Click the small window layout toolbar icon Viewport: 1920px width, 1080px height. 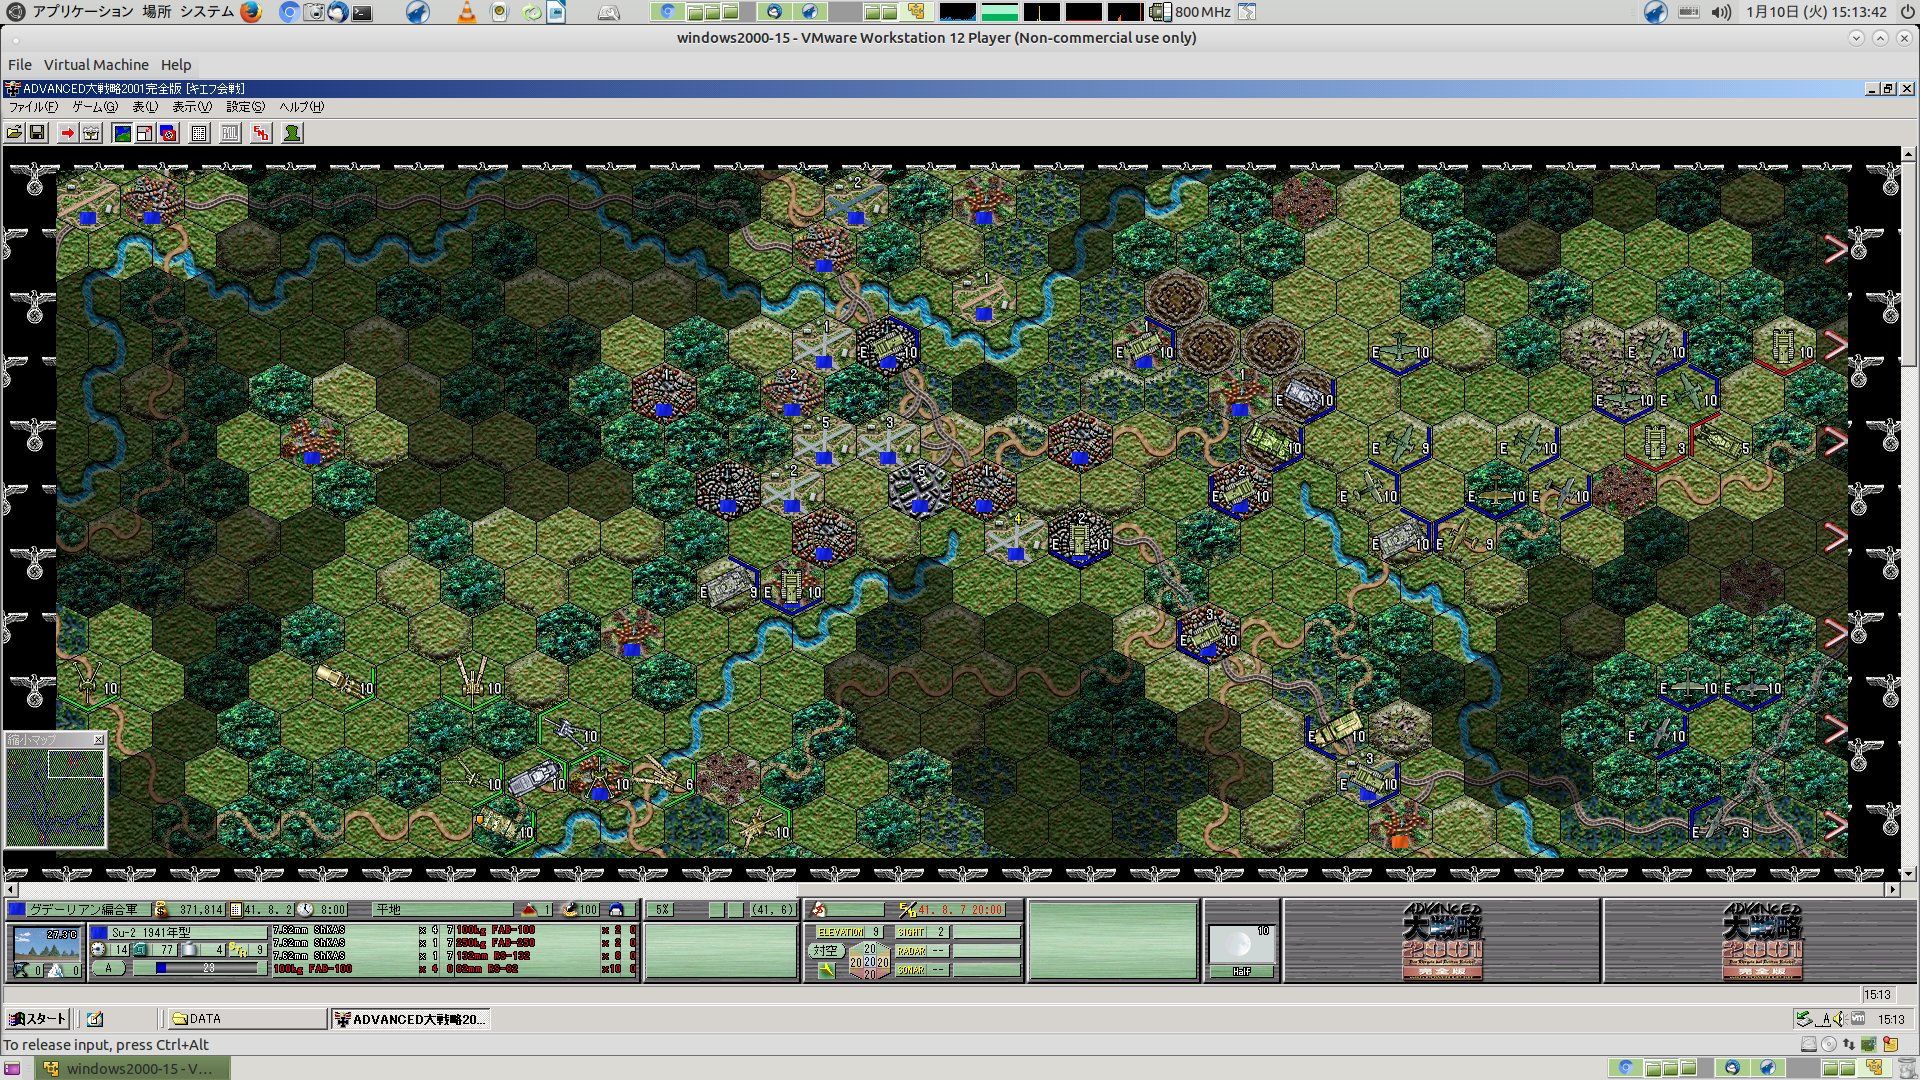point(145,133)
